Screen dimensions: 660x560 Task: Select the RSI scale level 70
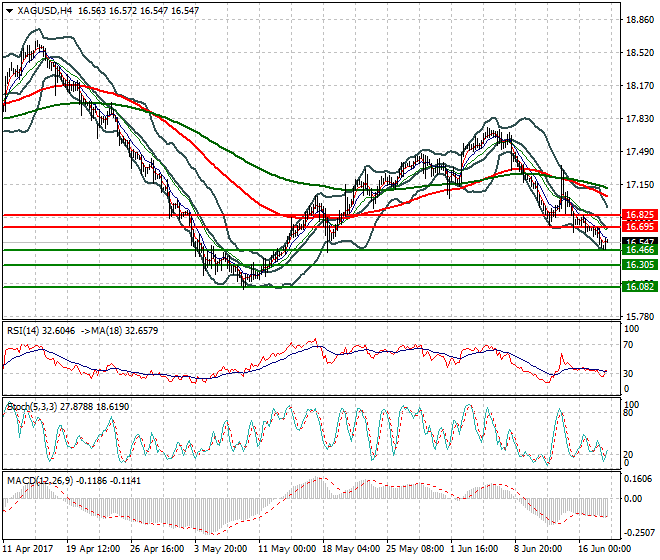pyautogui.click(x=628, y=345)
